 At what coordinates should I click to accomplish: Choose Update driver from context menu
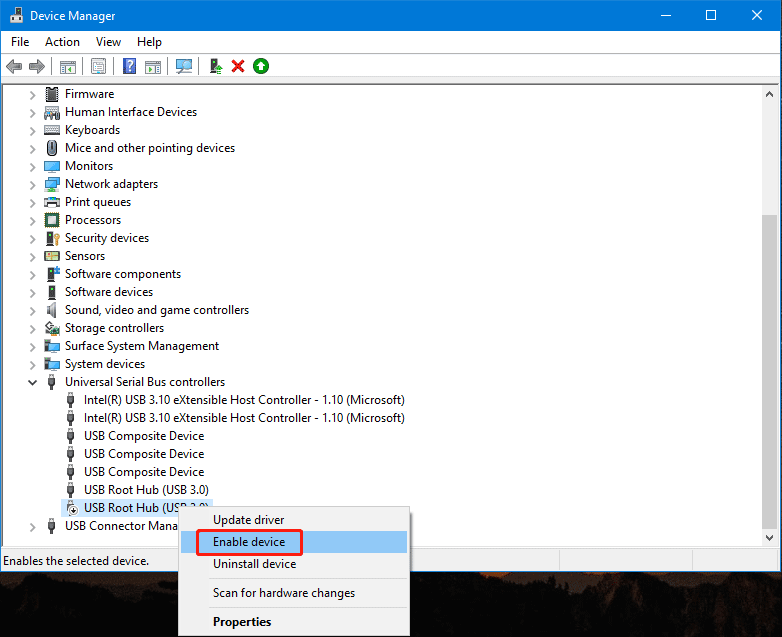tap(294, 520)
